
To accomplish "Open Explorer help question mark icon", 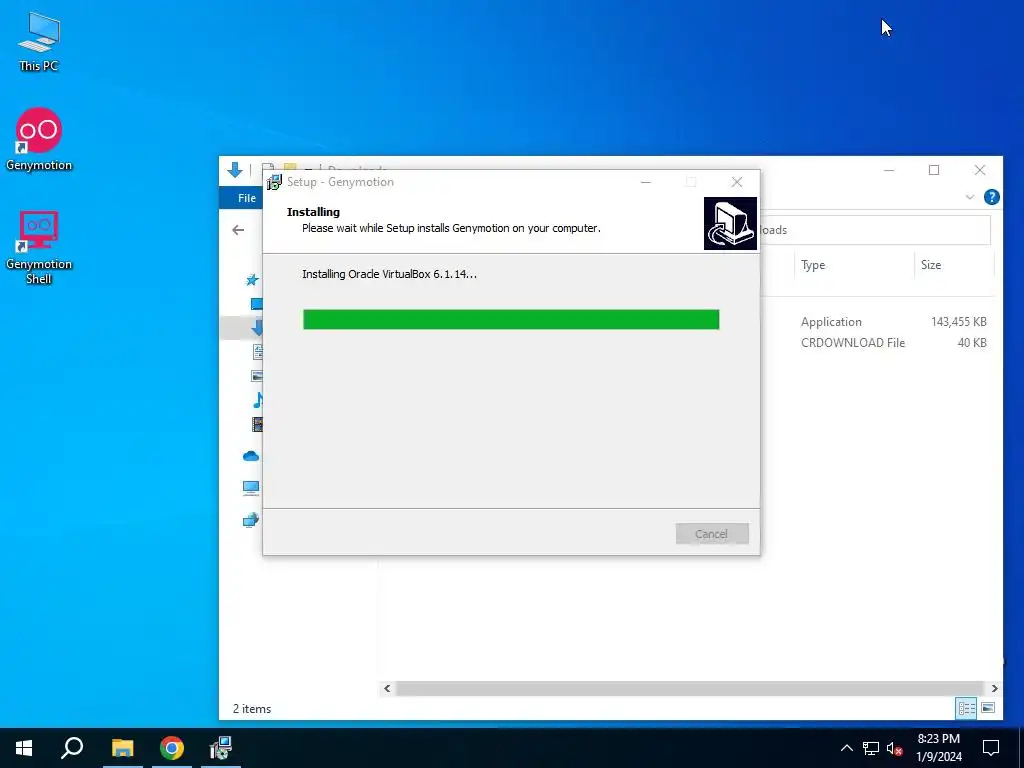I will pos(991,197).
